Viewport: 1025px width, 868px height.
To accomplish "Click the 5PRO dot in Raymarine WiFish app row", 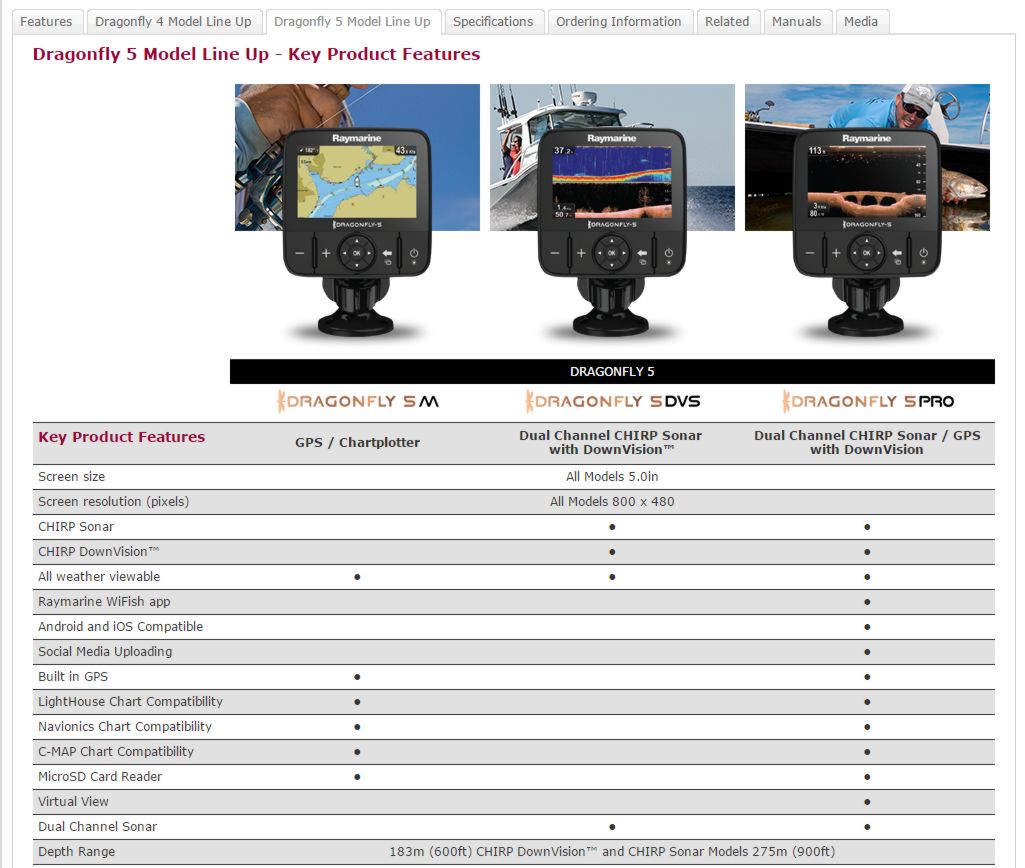I will click(x=867, y=602).
